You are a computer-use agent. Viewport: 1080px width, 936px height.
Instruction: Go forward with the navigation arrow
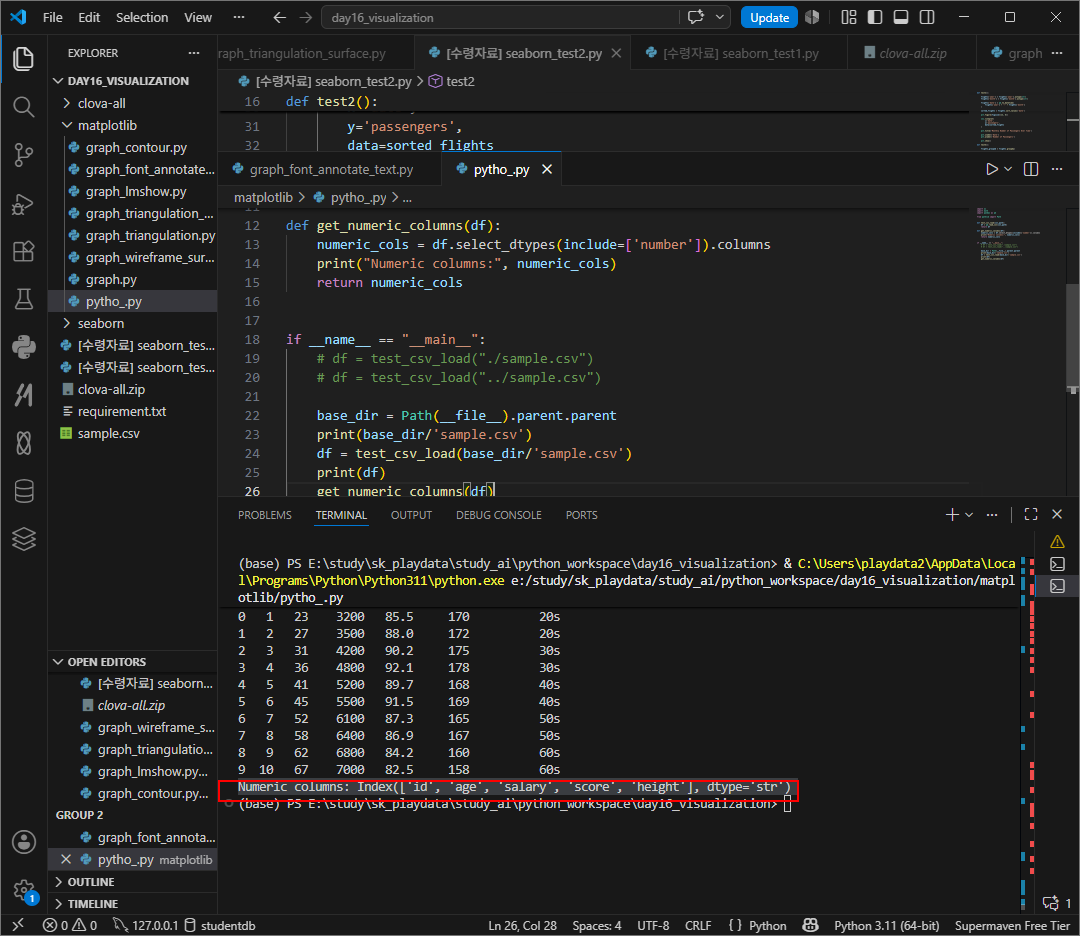click(306, 17)
